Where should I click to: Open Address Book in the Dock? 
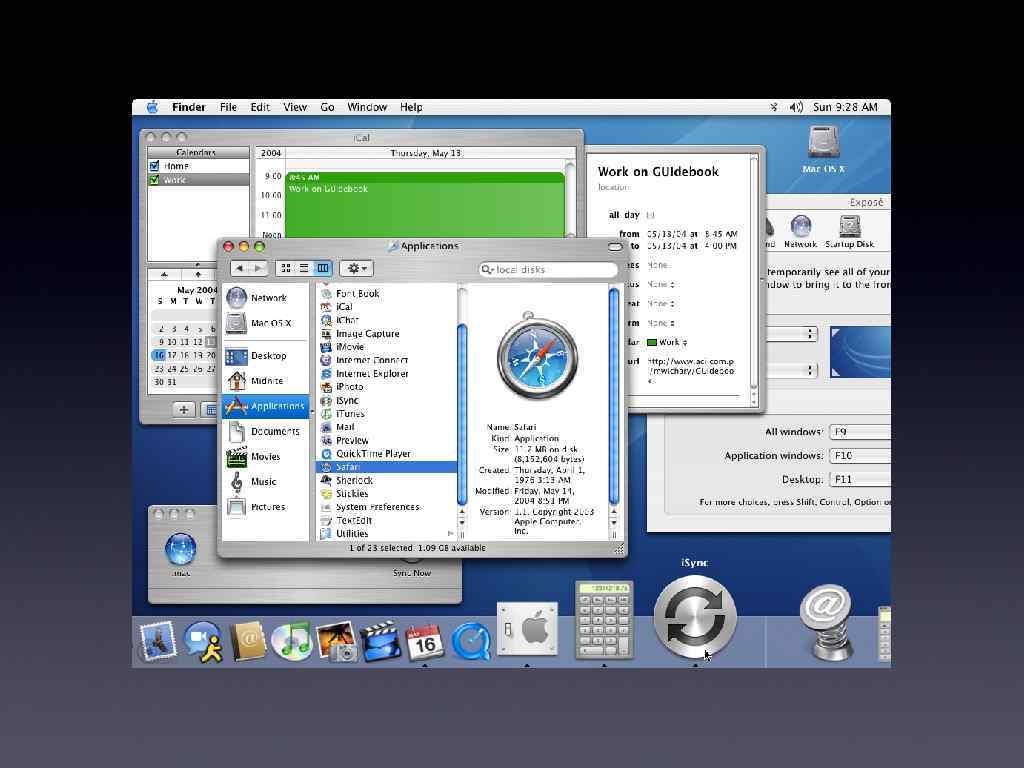pos(248,641)
